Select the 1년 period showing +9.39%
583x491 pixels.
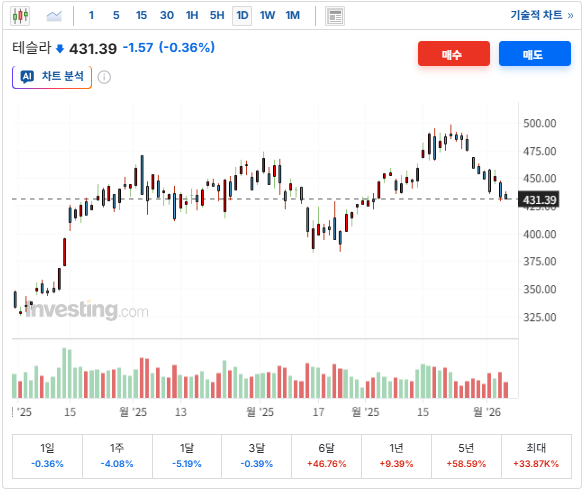(x=396, y=456)
